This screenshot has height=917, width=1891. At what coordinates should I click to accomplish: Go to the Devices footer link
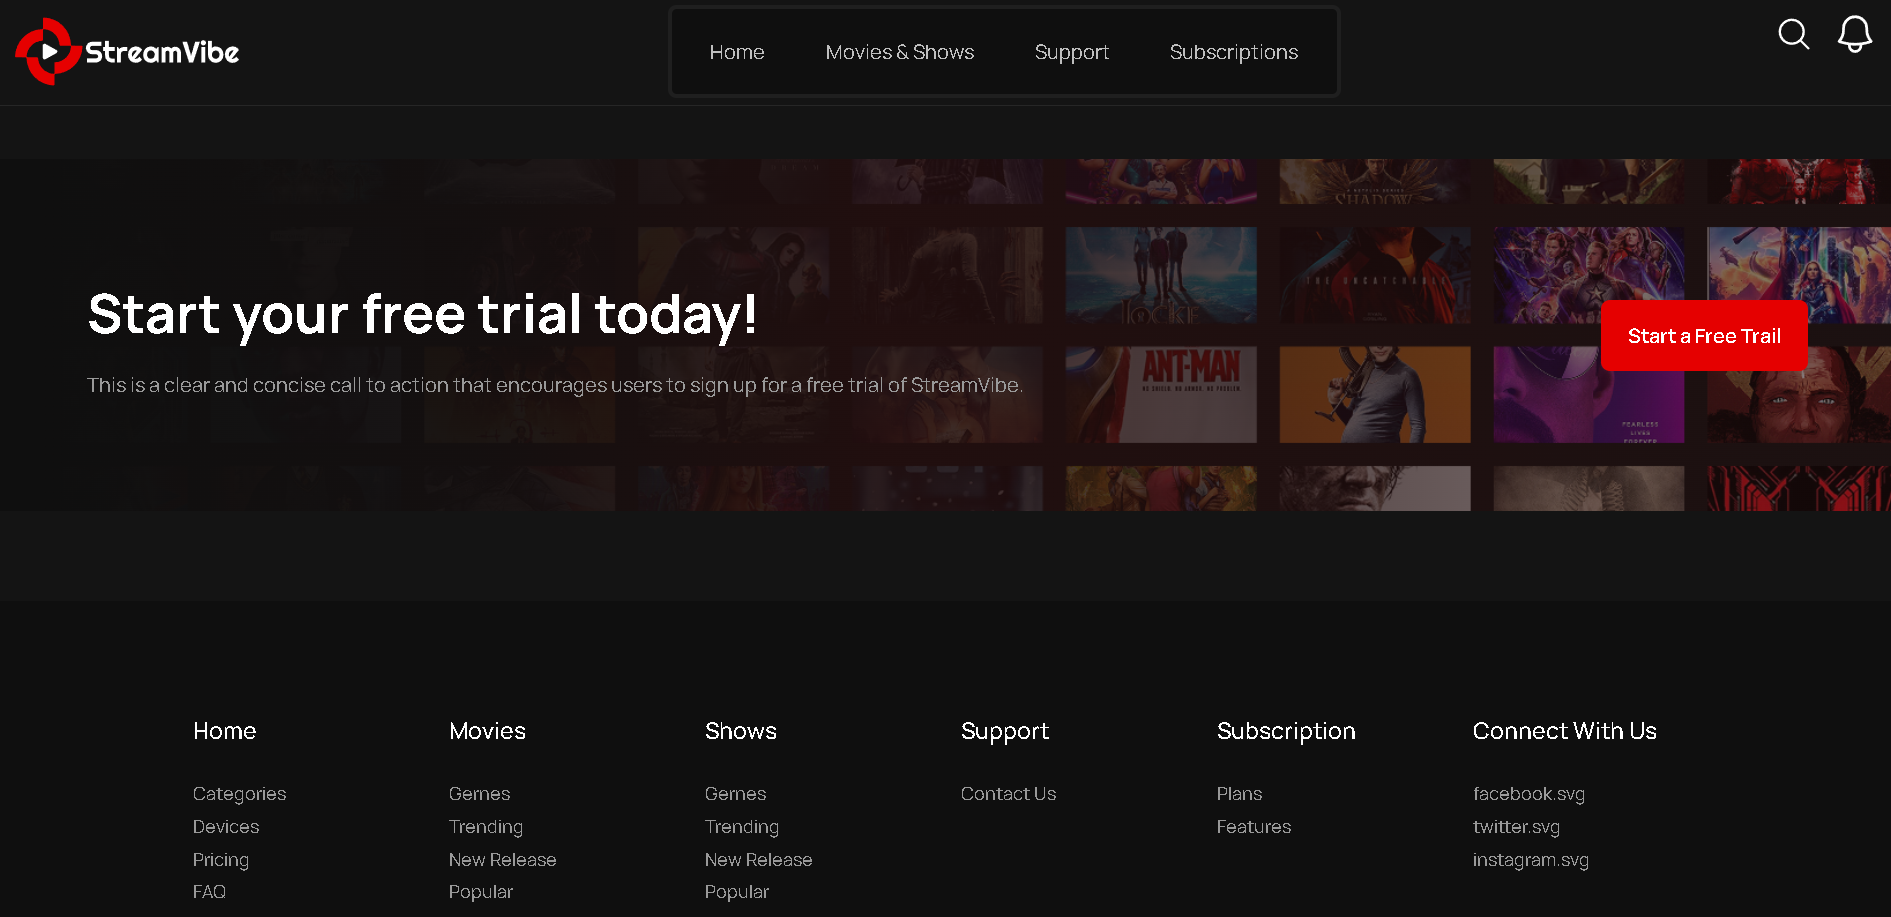coord(226,827)
